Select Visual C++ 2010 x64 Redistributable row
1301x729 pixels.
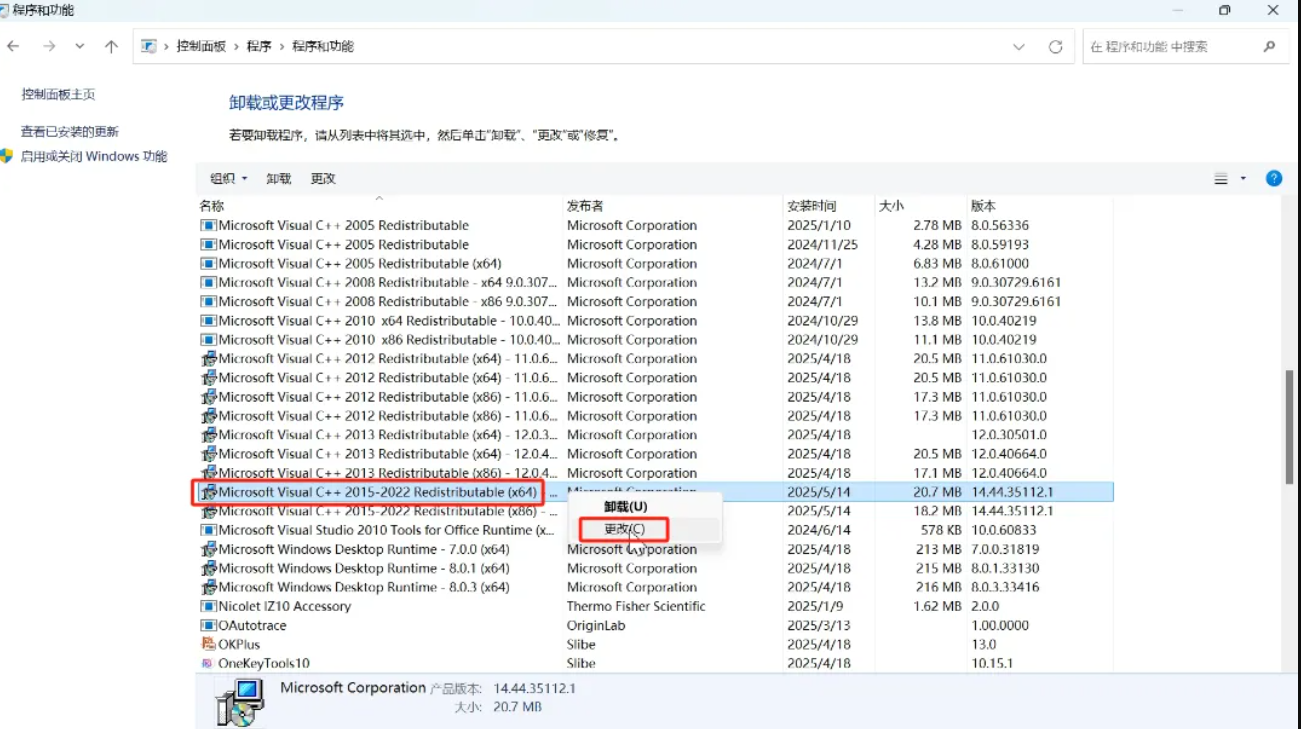[x=656, y=320]
